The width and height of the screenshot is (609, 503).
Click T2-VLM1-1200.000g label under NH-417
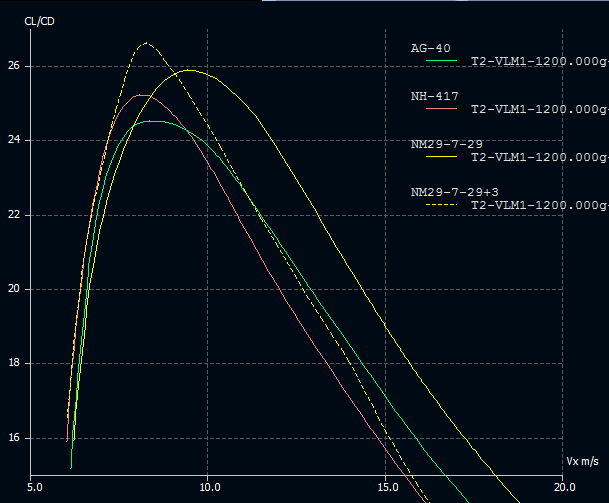pos(540,109)
